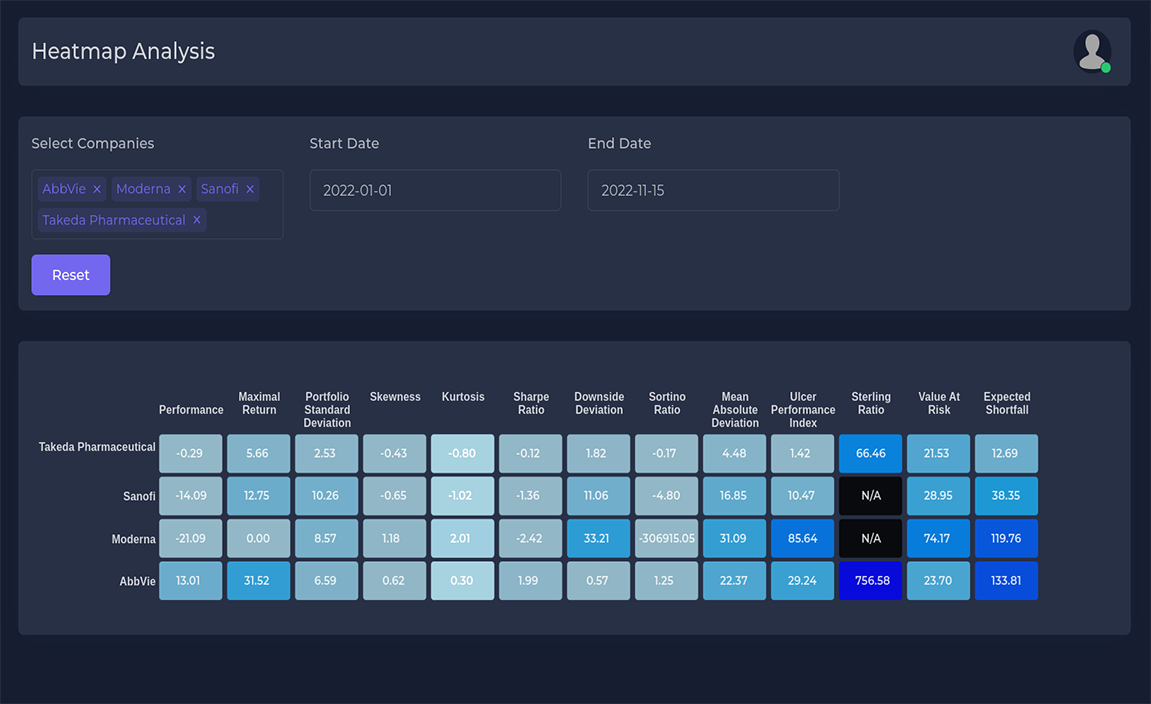Click the Performance column header
Image resolution: width=1151 pixels, height=704 pixels.
(191, 410)
